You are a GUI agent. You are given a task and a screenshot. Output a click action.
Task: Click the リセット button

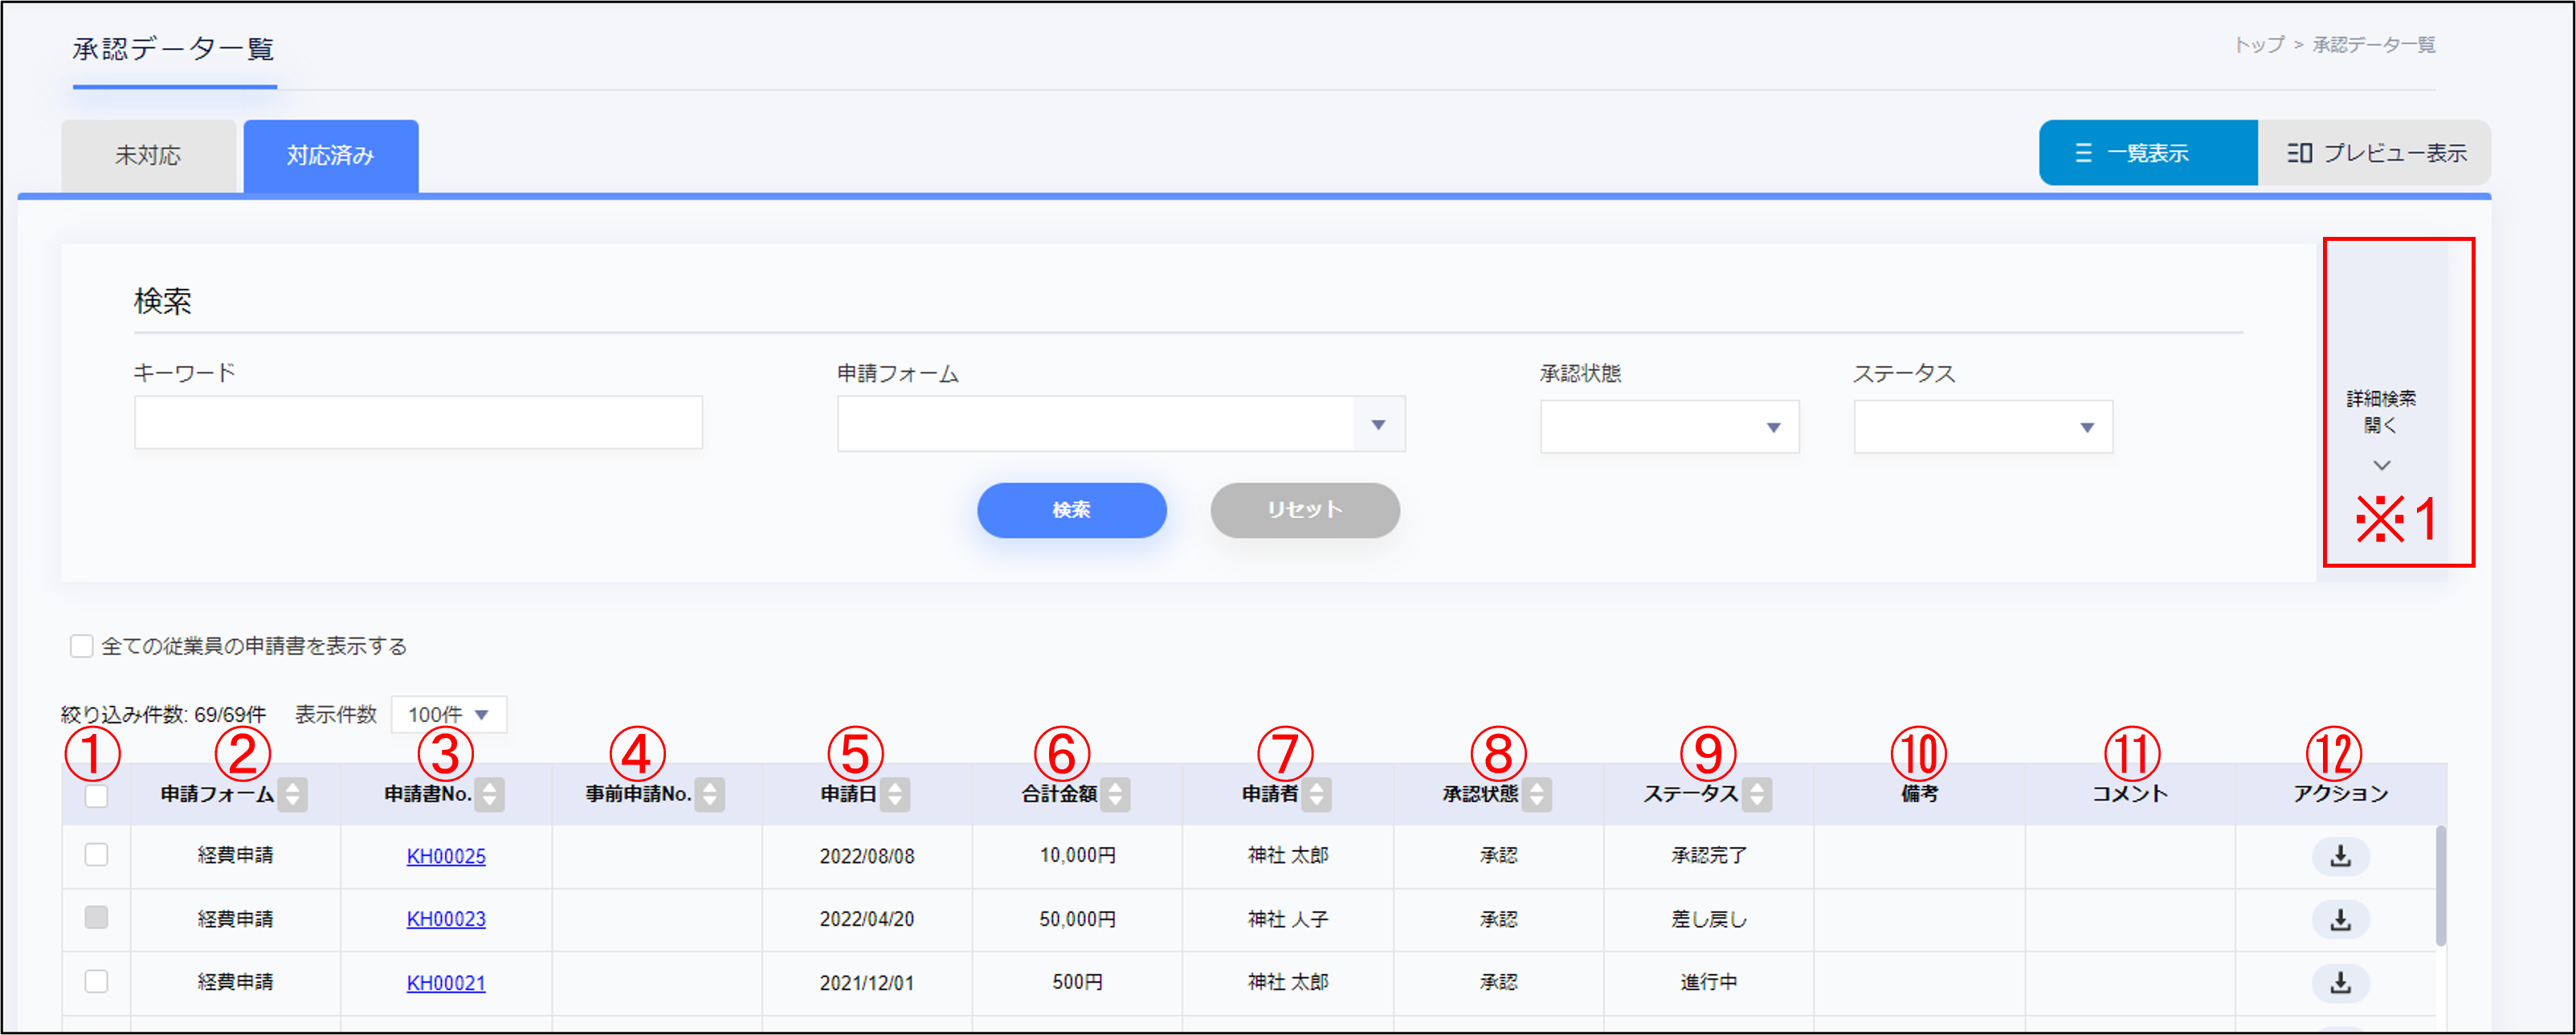pos(1304,510)
